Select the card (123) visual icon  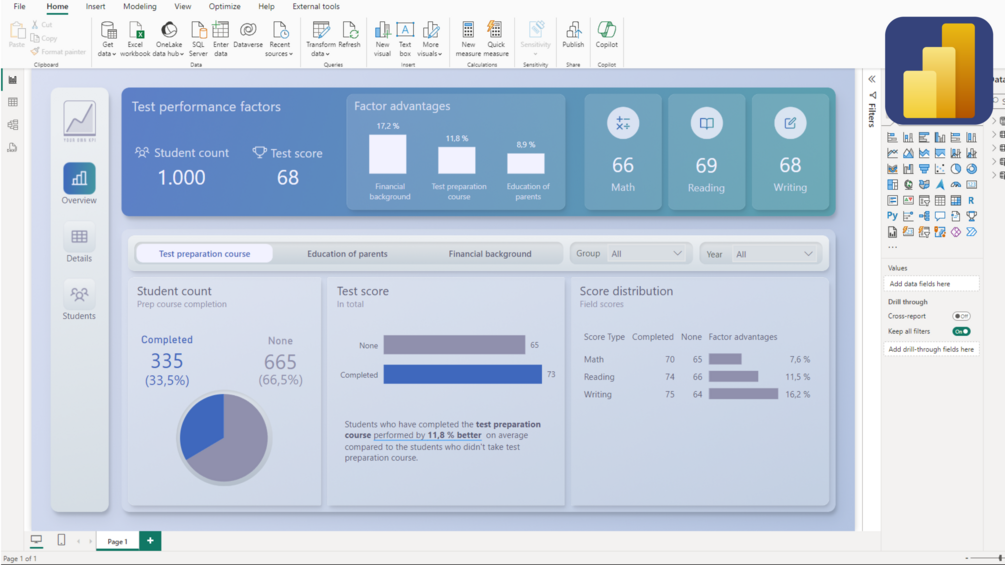[x=972, y=184]
